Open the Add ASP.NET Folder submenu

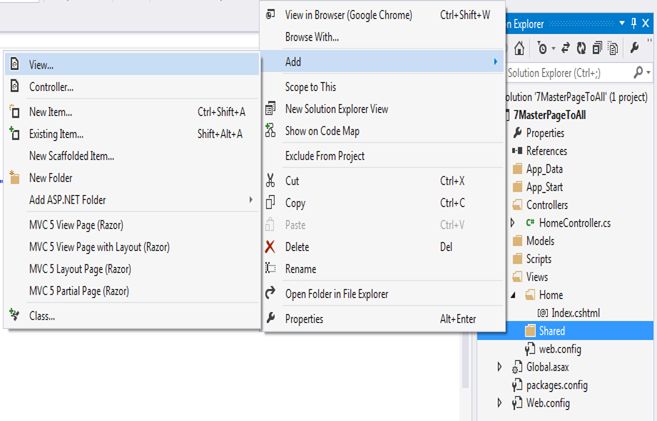(x=132, y=200)
